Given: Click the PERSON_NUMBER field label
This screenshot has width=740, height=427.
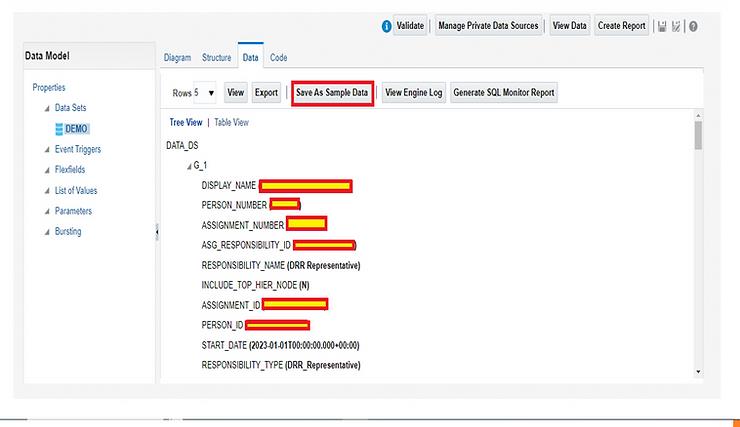Looking at the screenshot, I should 234,205.
